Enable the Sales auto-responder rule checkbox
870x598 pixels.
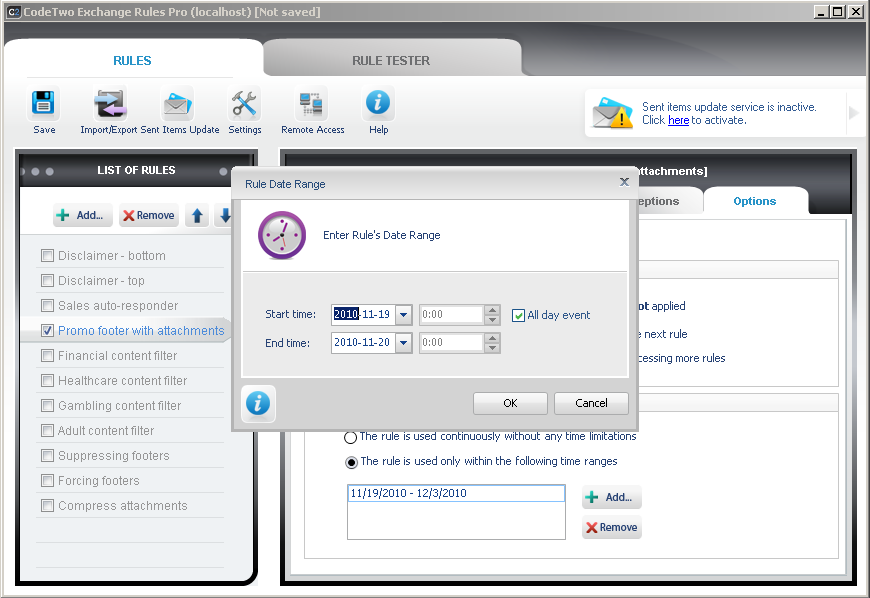(47, 306)
